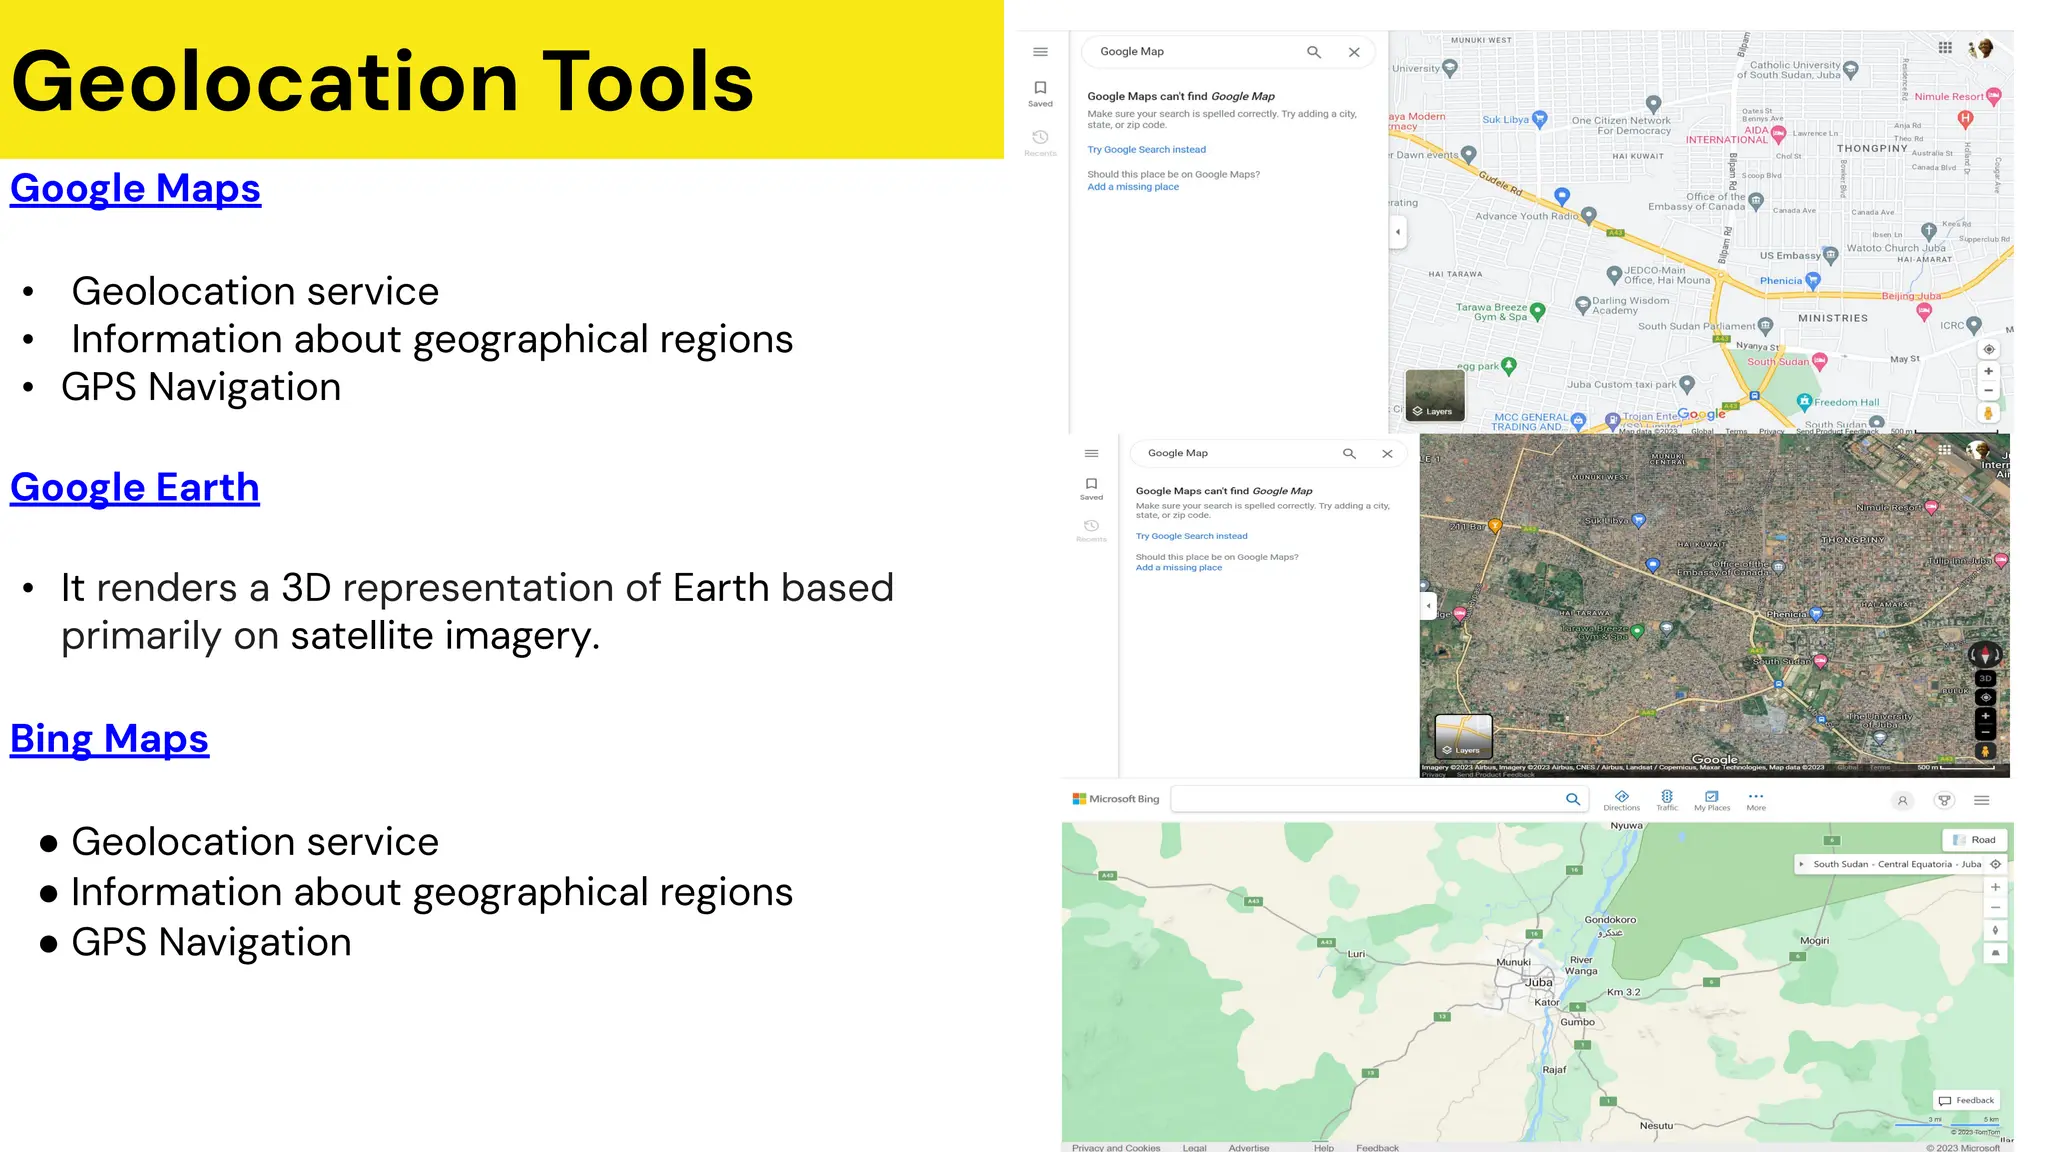Click the Bing search magnifier icon
This screenshot has width=2048, height=1152.
[1573, 799]
